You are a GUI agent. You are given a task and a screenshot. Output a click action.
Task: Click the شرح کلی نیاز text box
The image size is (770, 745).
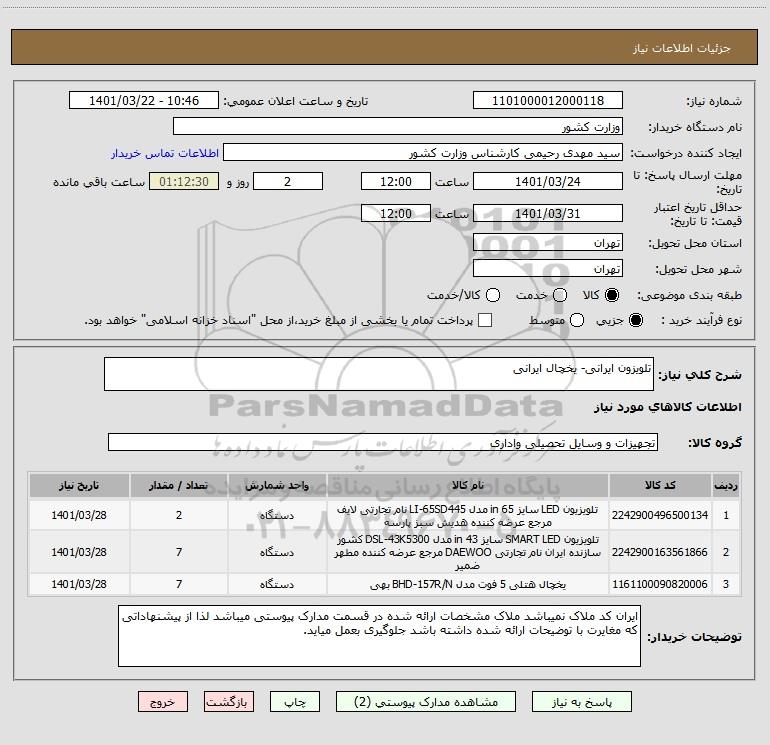379,374
